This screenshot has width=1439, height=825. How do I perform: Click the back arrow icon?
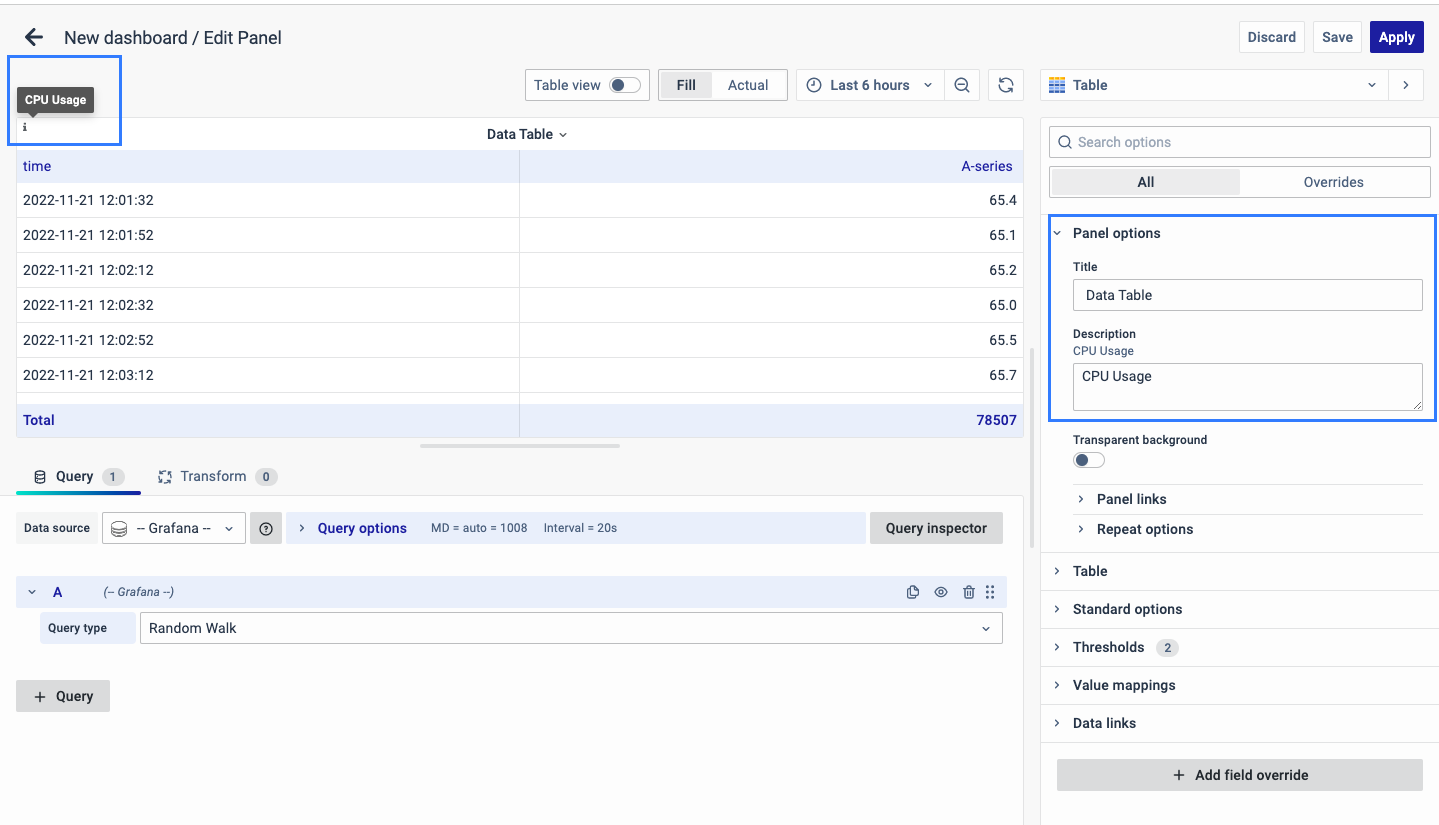point(34,37)
